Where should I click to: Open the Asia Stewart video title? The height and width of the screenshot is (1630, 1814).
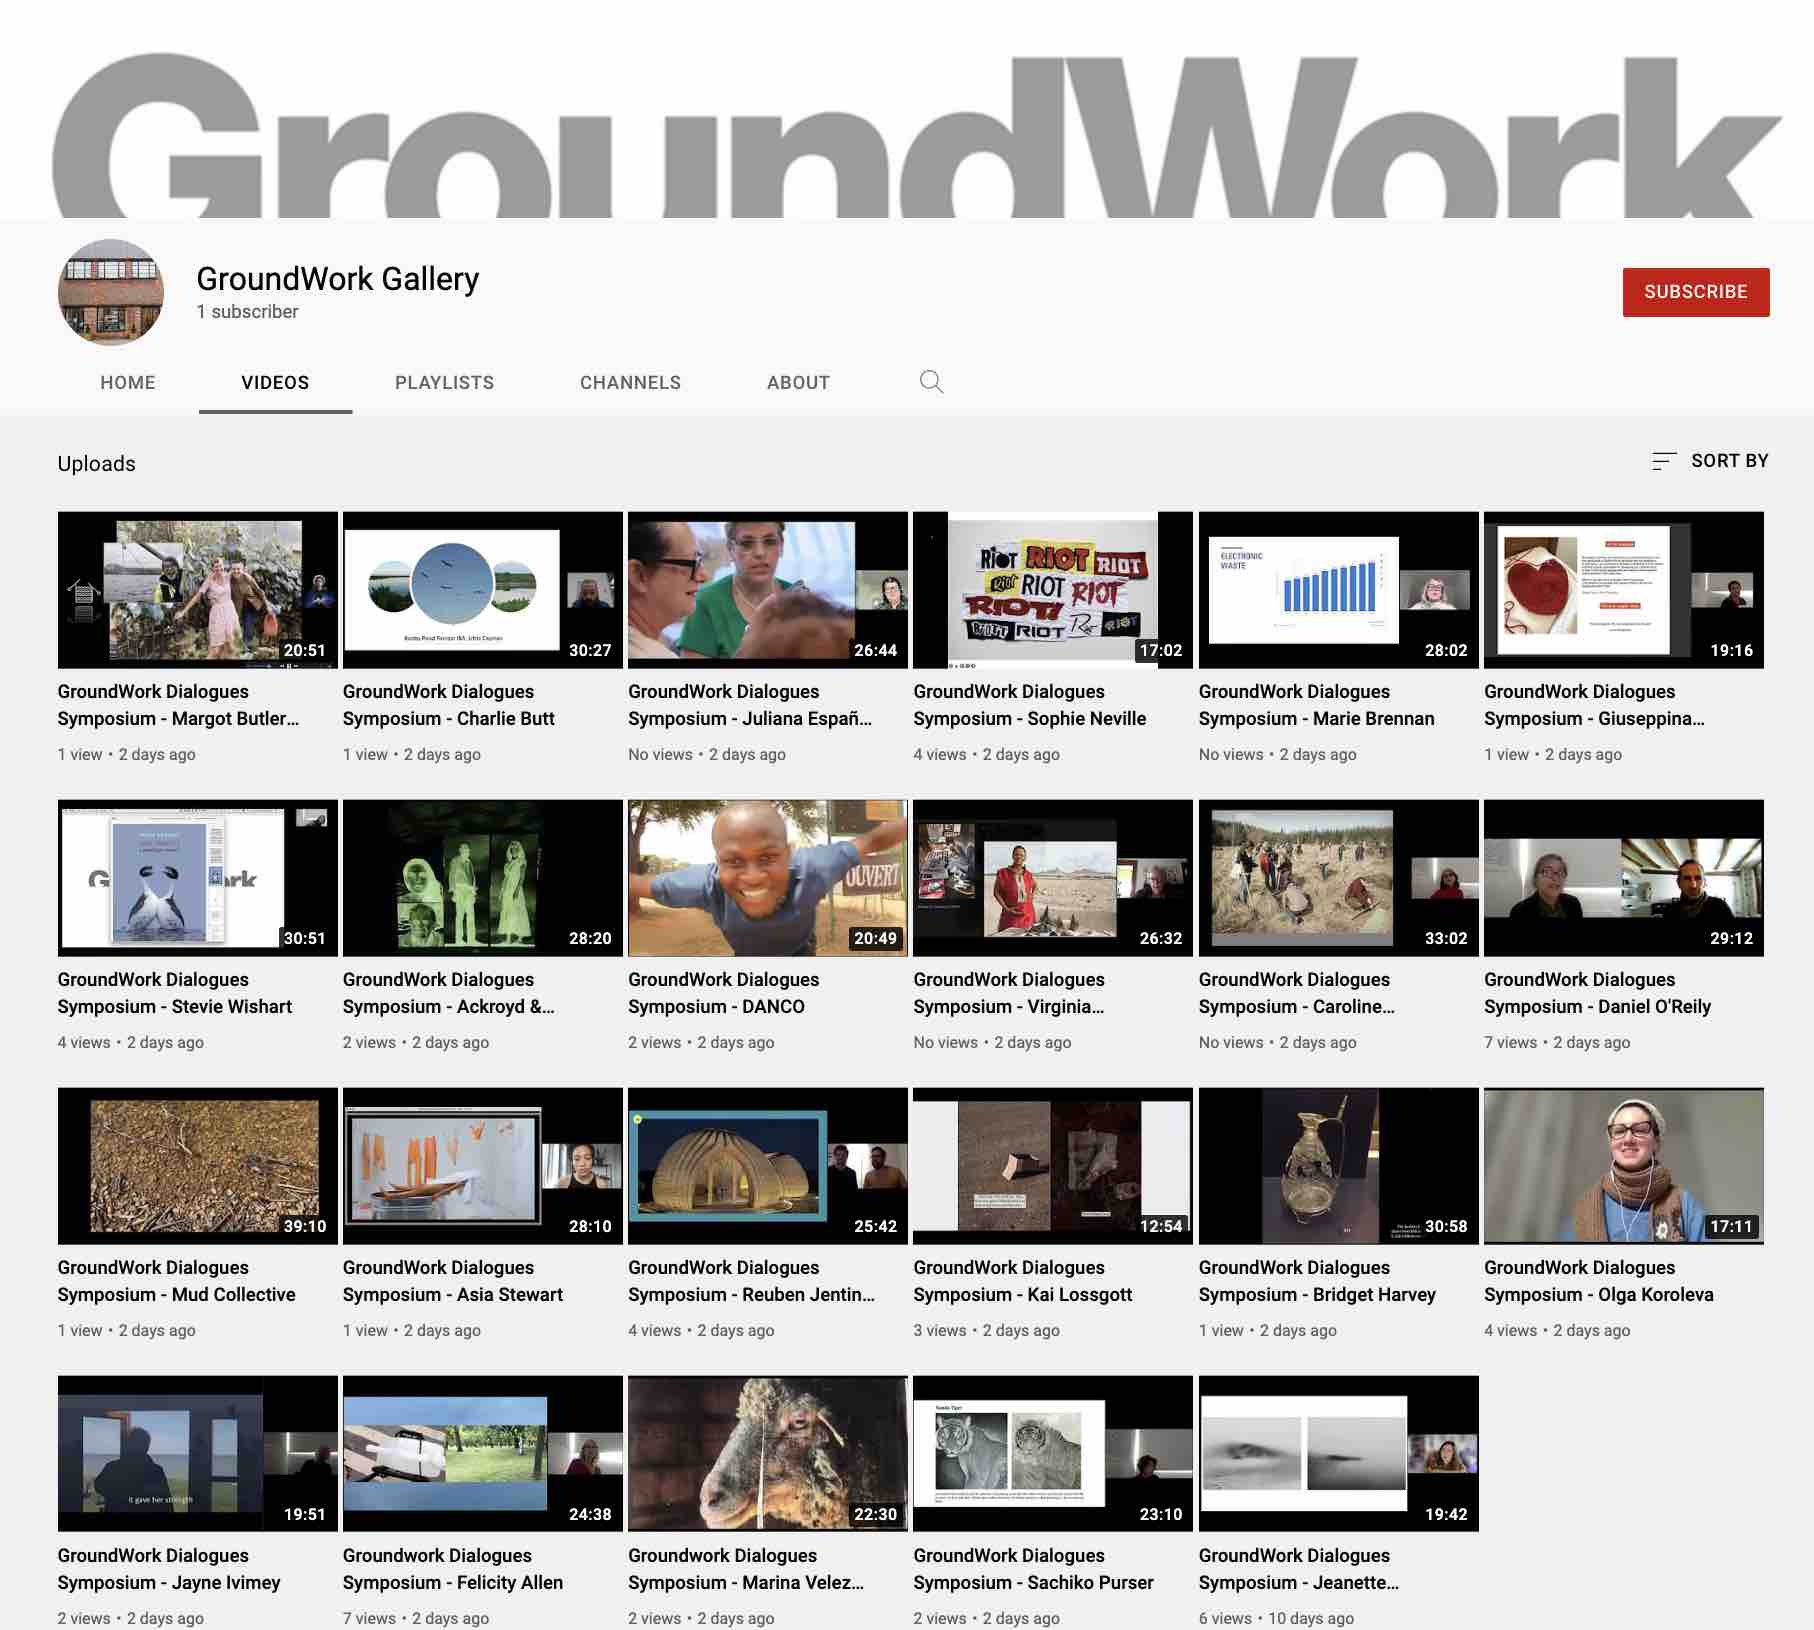pos(453,1281)
